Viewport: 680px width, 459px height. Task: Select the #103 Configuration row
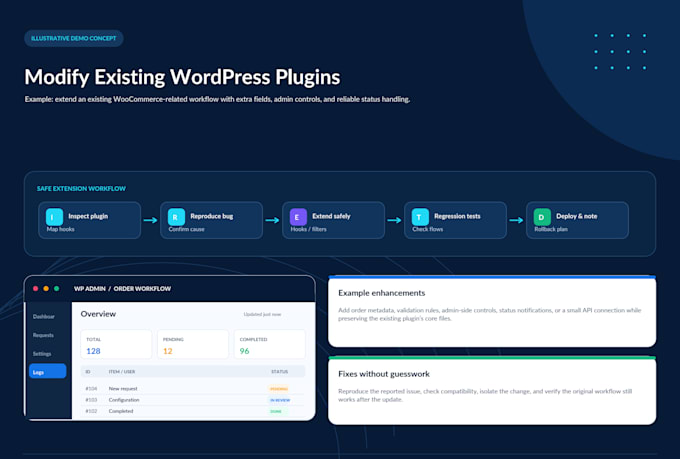point(193,400)
